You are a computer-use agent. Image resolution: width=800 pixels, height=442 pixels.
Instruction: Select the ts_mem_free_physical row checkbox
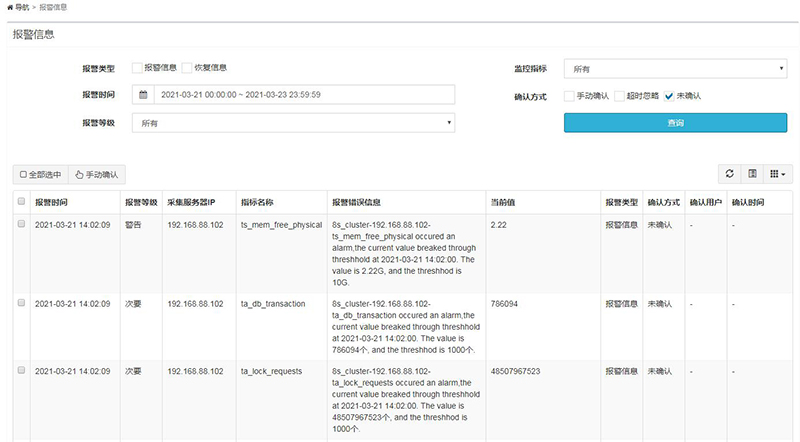click(21, 224)
